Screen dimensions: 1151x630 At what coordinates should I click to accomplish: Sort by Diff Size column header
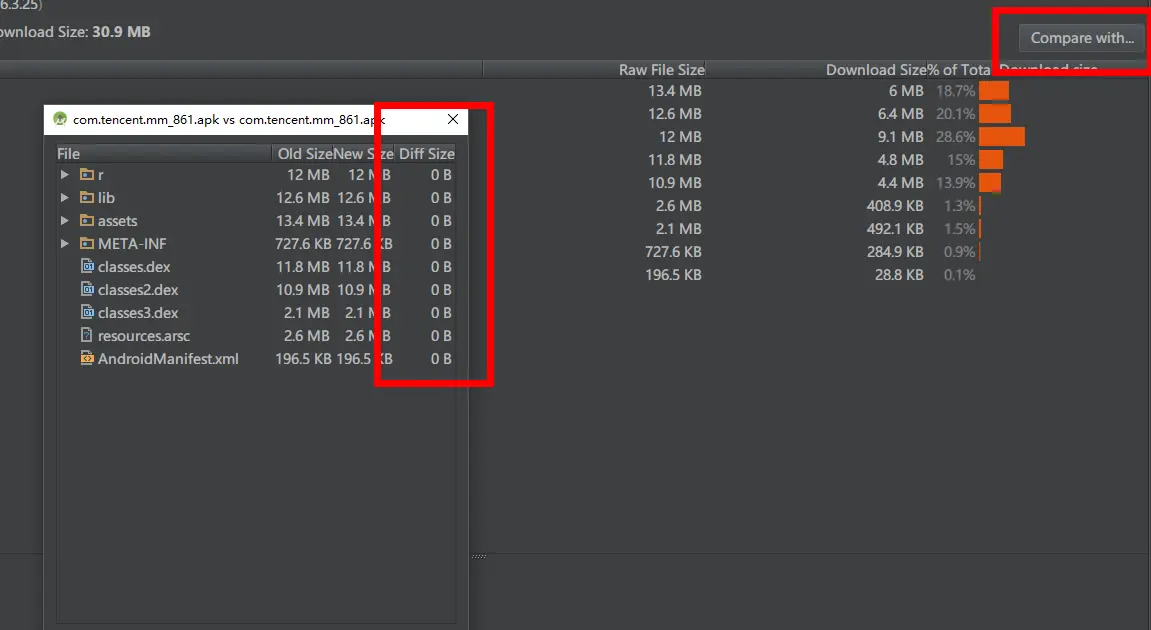tap(426, 153)
